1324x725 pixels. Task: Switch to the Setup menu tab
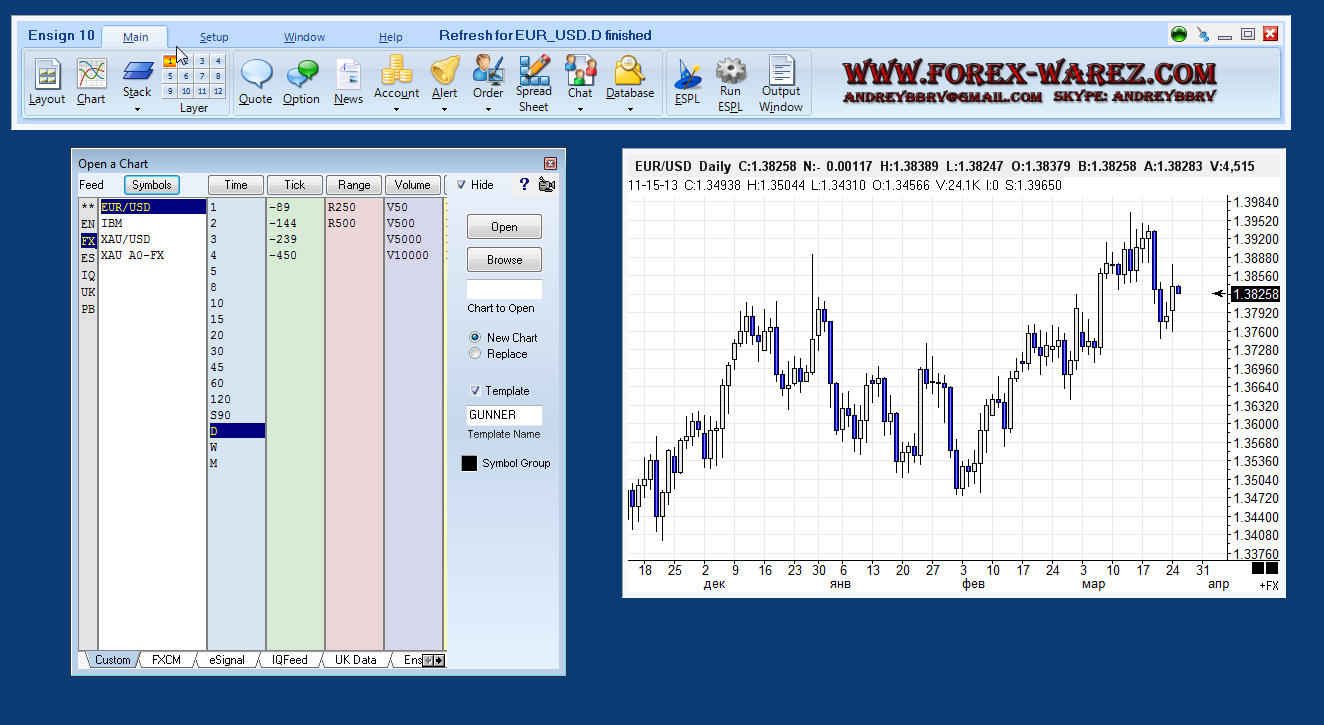pos(214,37)
